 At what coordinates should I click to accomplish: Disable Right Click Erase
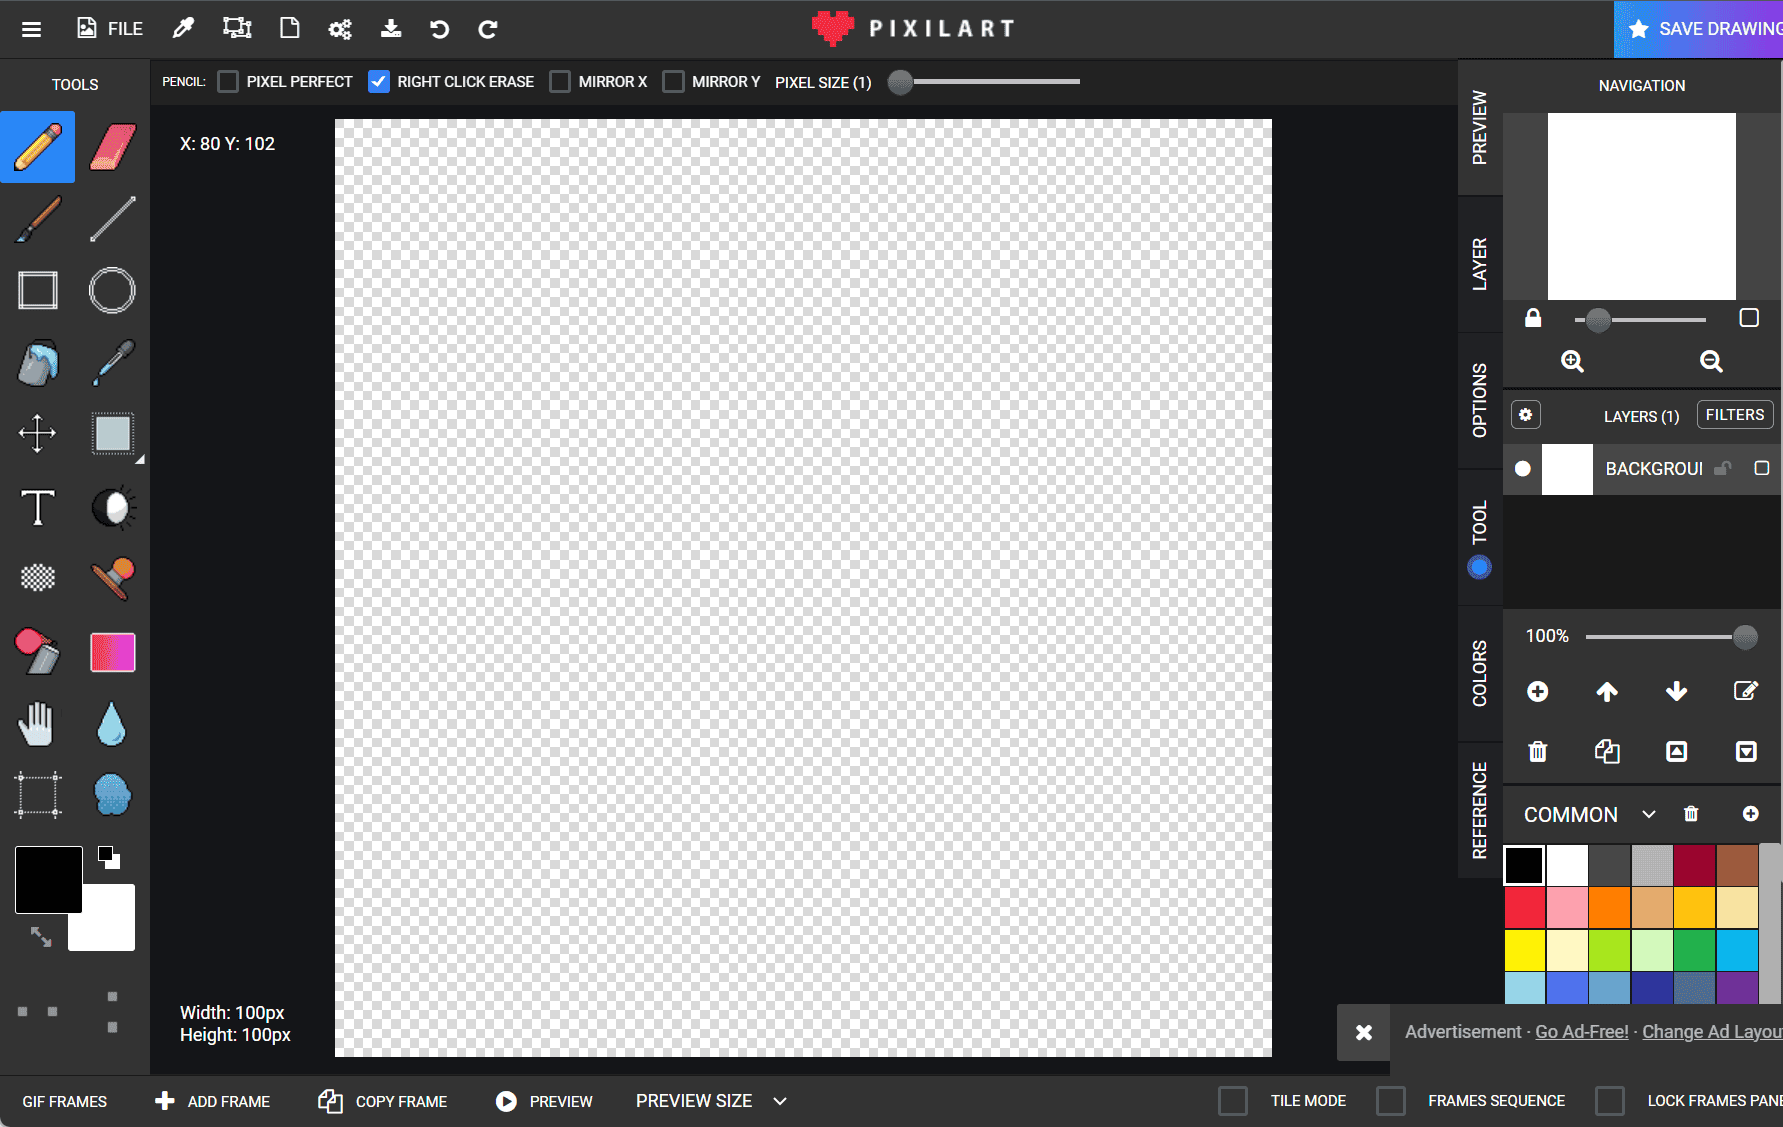click(x=378, y=81)
